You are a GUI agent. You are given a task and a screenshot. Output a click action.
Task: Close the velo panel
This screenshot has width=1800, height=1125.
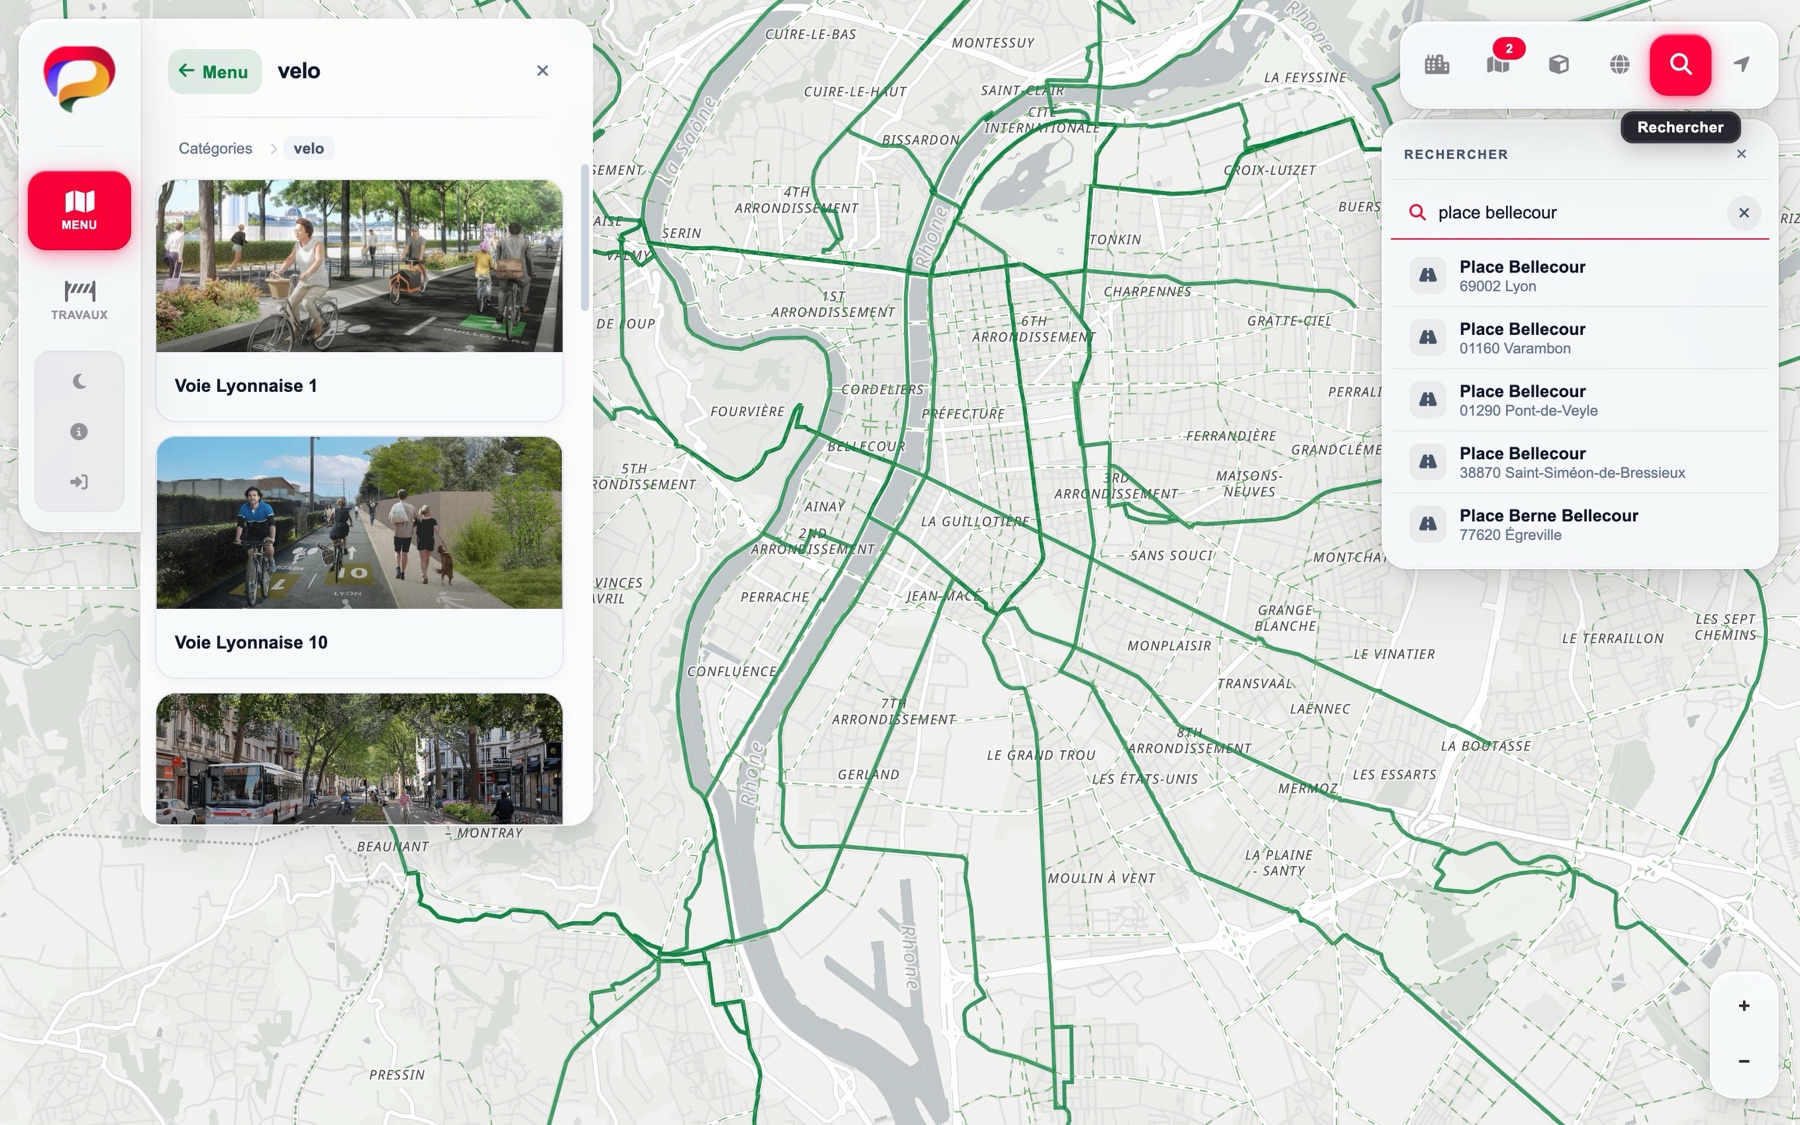click(542, 71)
